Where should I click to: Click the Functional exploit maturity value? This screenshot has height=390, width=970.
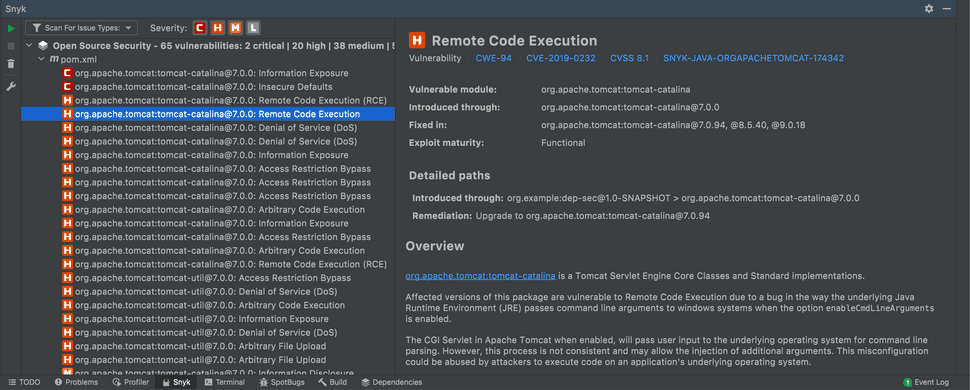[563, 142]
